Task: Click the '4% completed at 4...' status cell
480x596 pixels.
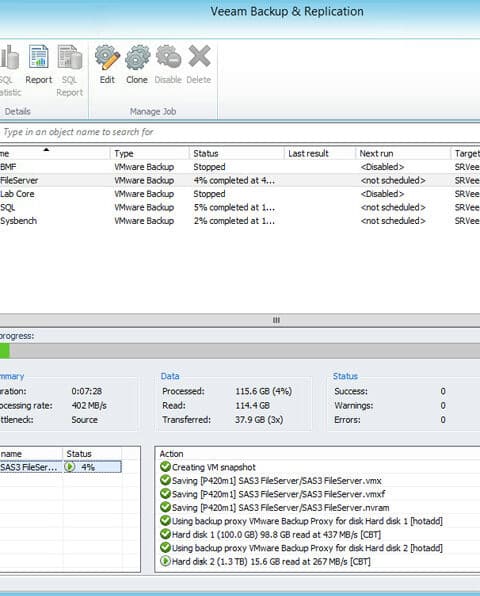Action: [234, 180]
